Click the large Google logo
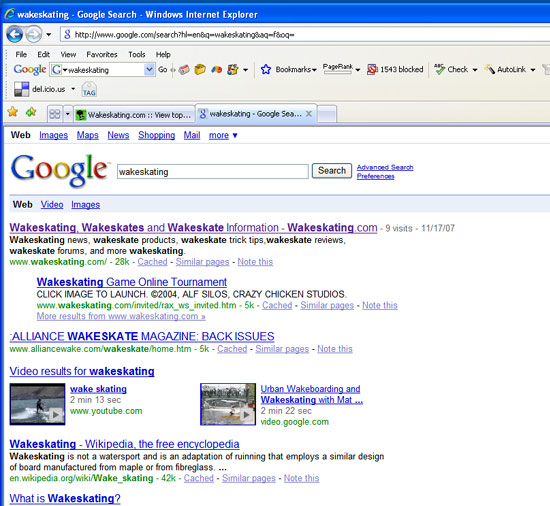 click(x=60, y=170)
